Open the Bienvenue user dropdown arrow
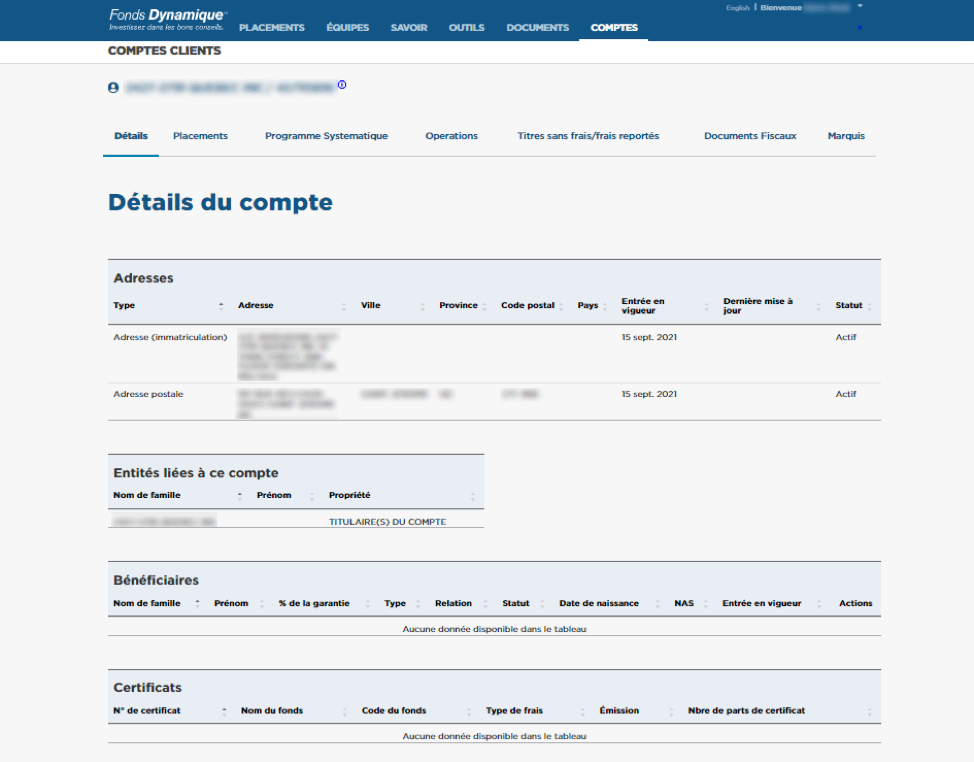974x762 pixels. 860,6
